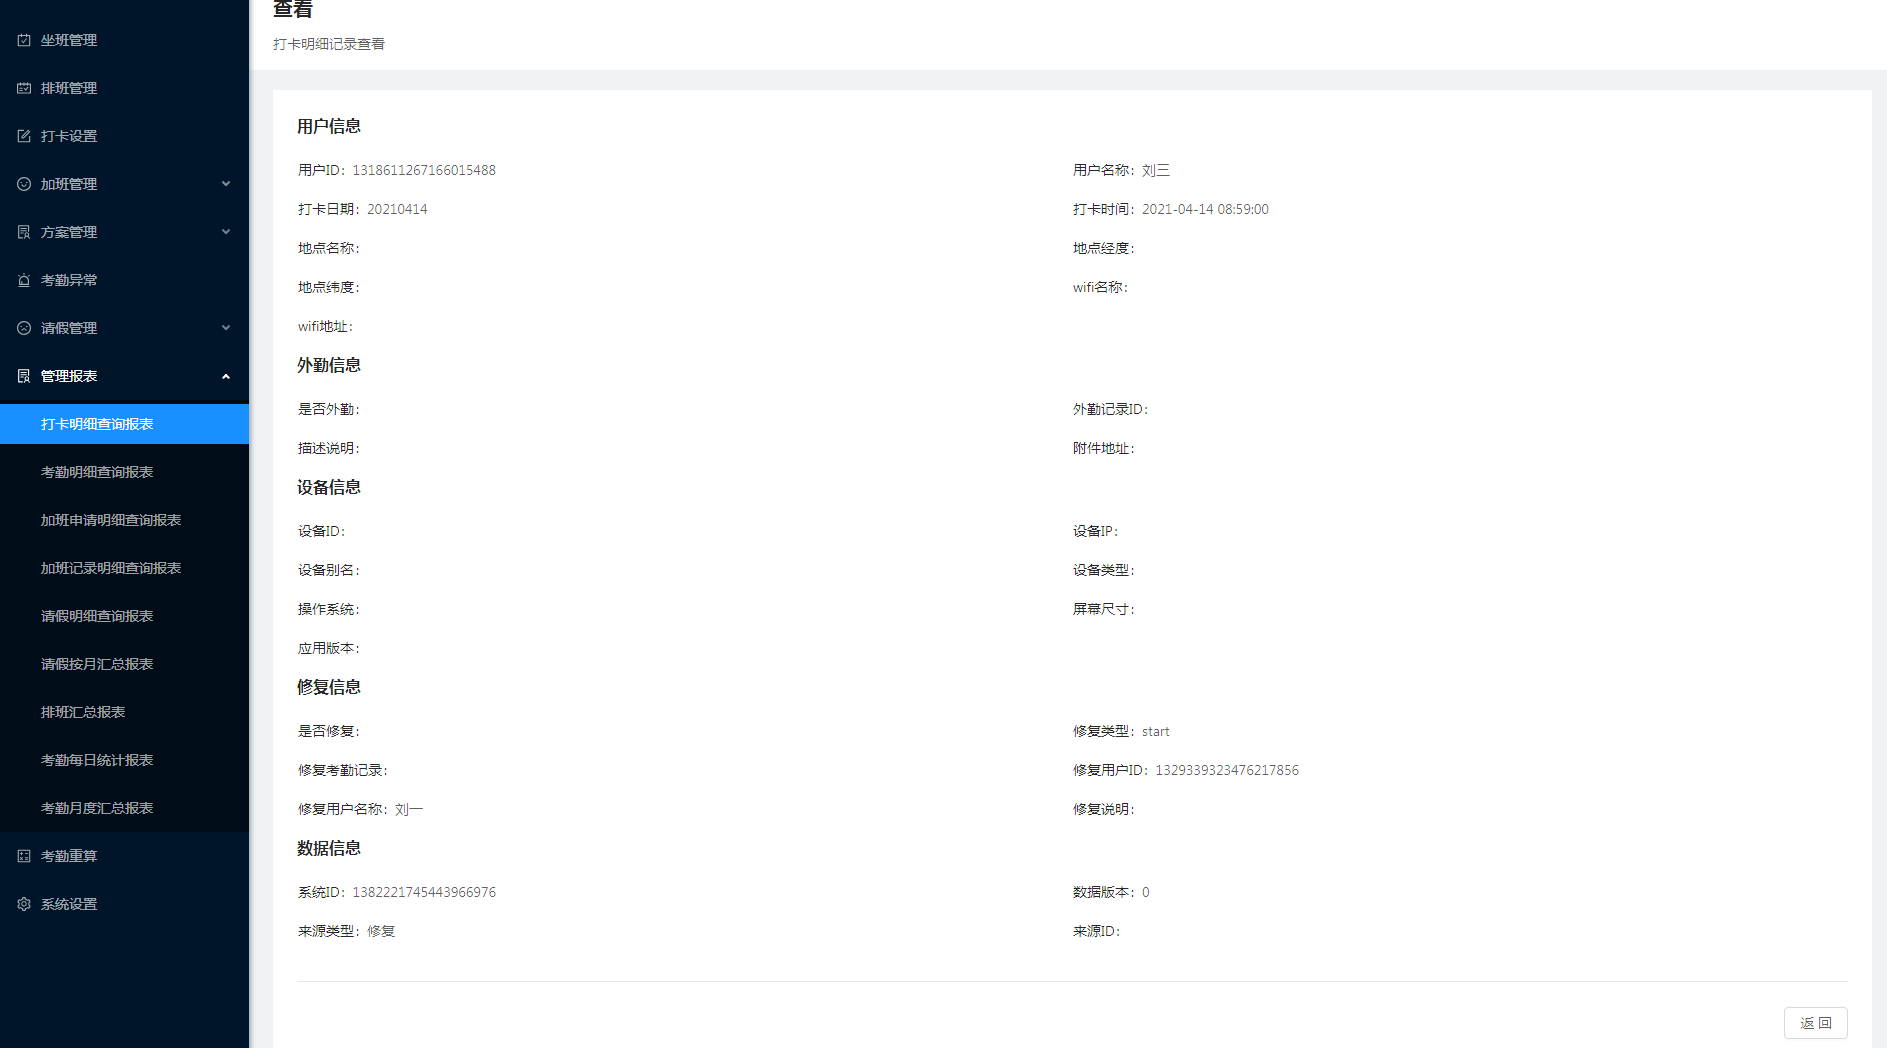The height and width of the screenshot is (1048, 1887).
Task: Click the 方案管理 document icon
Action: (x=24, y=232)
